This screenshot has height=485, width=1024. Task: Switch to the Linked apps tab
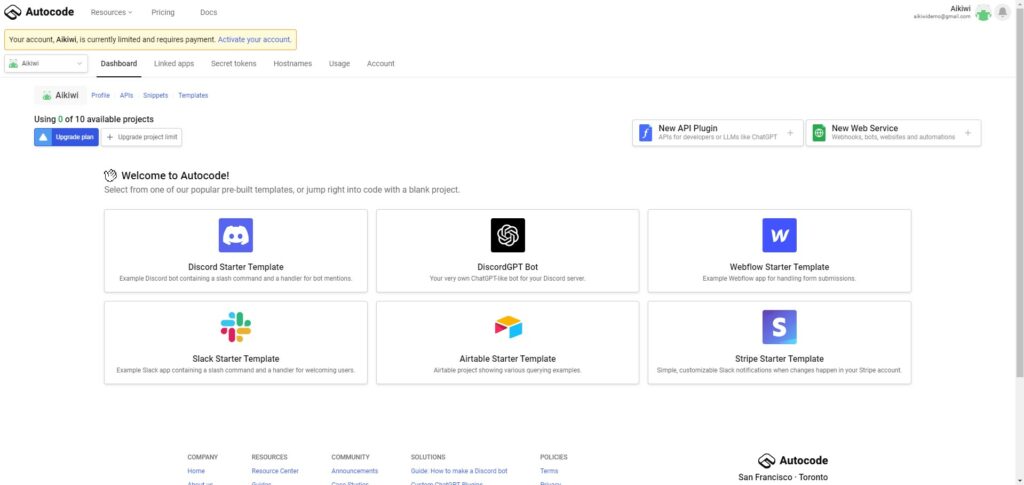(174, 63)
